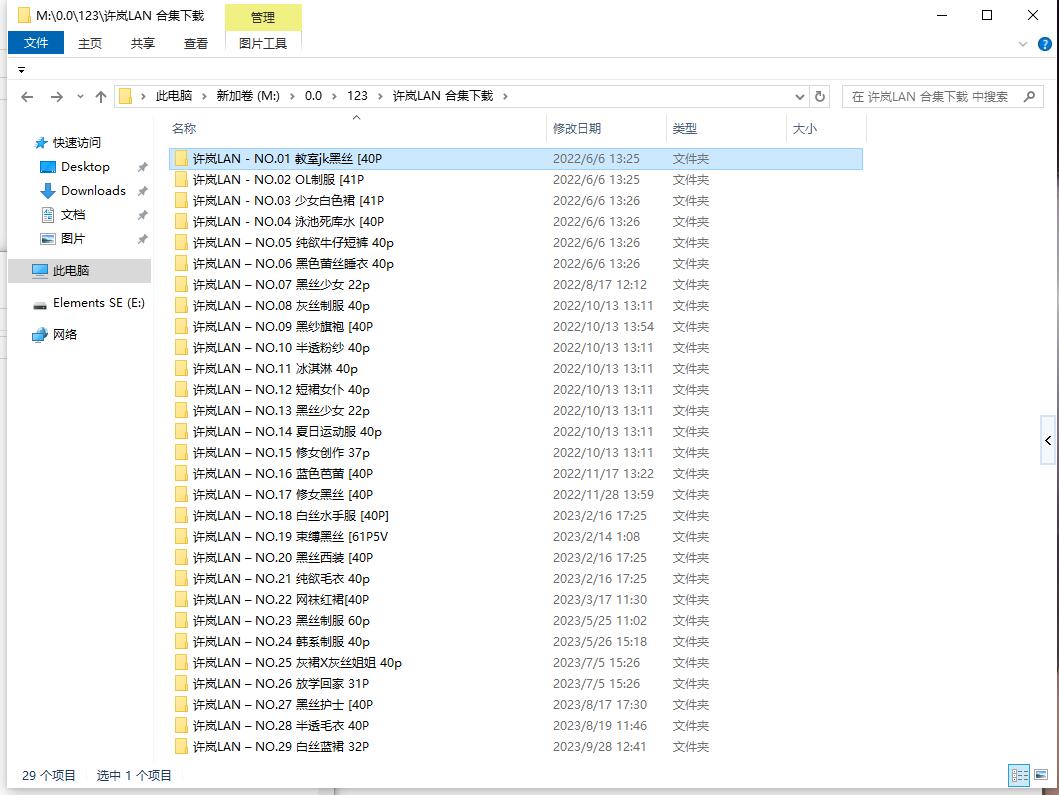This screenshot has width=1059, height=795.
Task: Select folder icon of NO.07 黑丝少女 22p
Action: (x=181, y=284)
